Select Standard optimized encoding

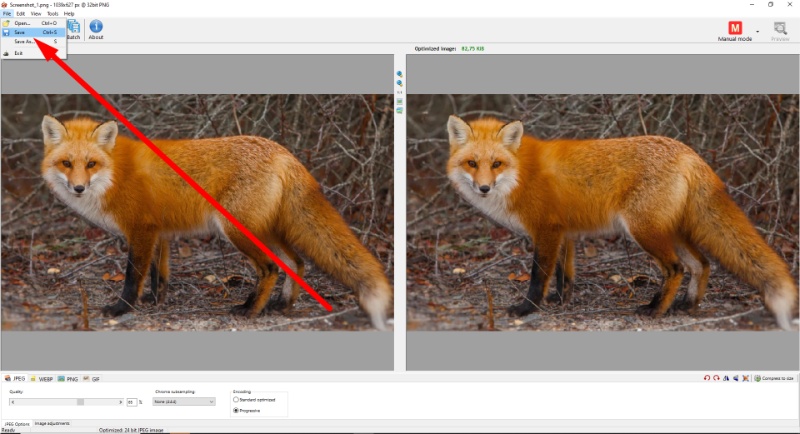click(255, 400)
